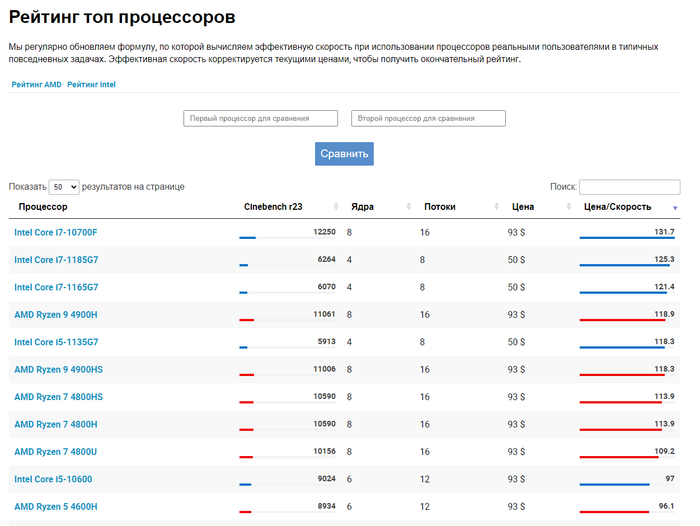Click the Поиск search input box

[629, 187]
